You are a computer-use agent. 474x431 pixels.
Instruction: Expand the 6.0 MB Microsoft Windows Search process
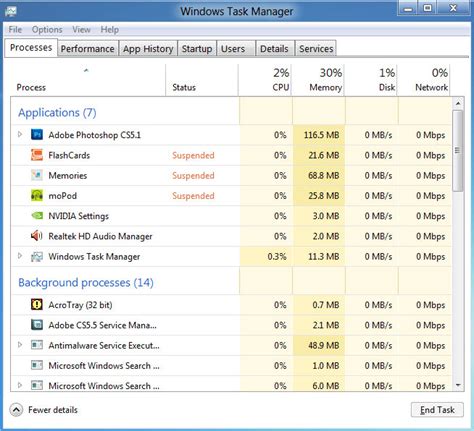(x=20, y=385)
